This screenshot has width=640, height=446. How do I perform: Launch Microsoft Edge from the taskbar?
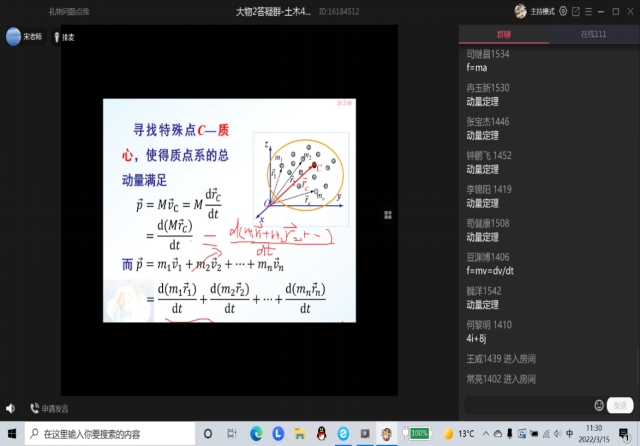point(256,434)
